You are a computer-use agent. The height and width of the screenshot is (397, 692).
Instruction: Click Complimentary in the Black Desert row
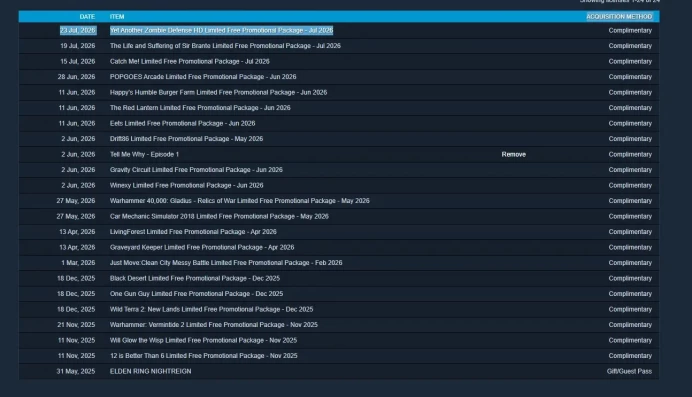point(630,278)
